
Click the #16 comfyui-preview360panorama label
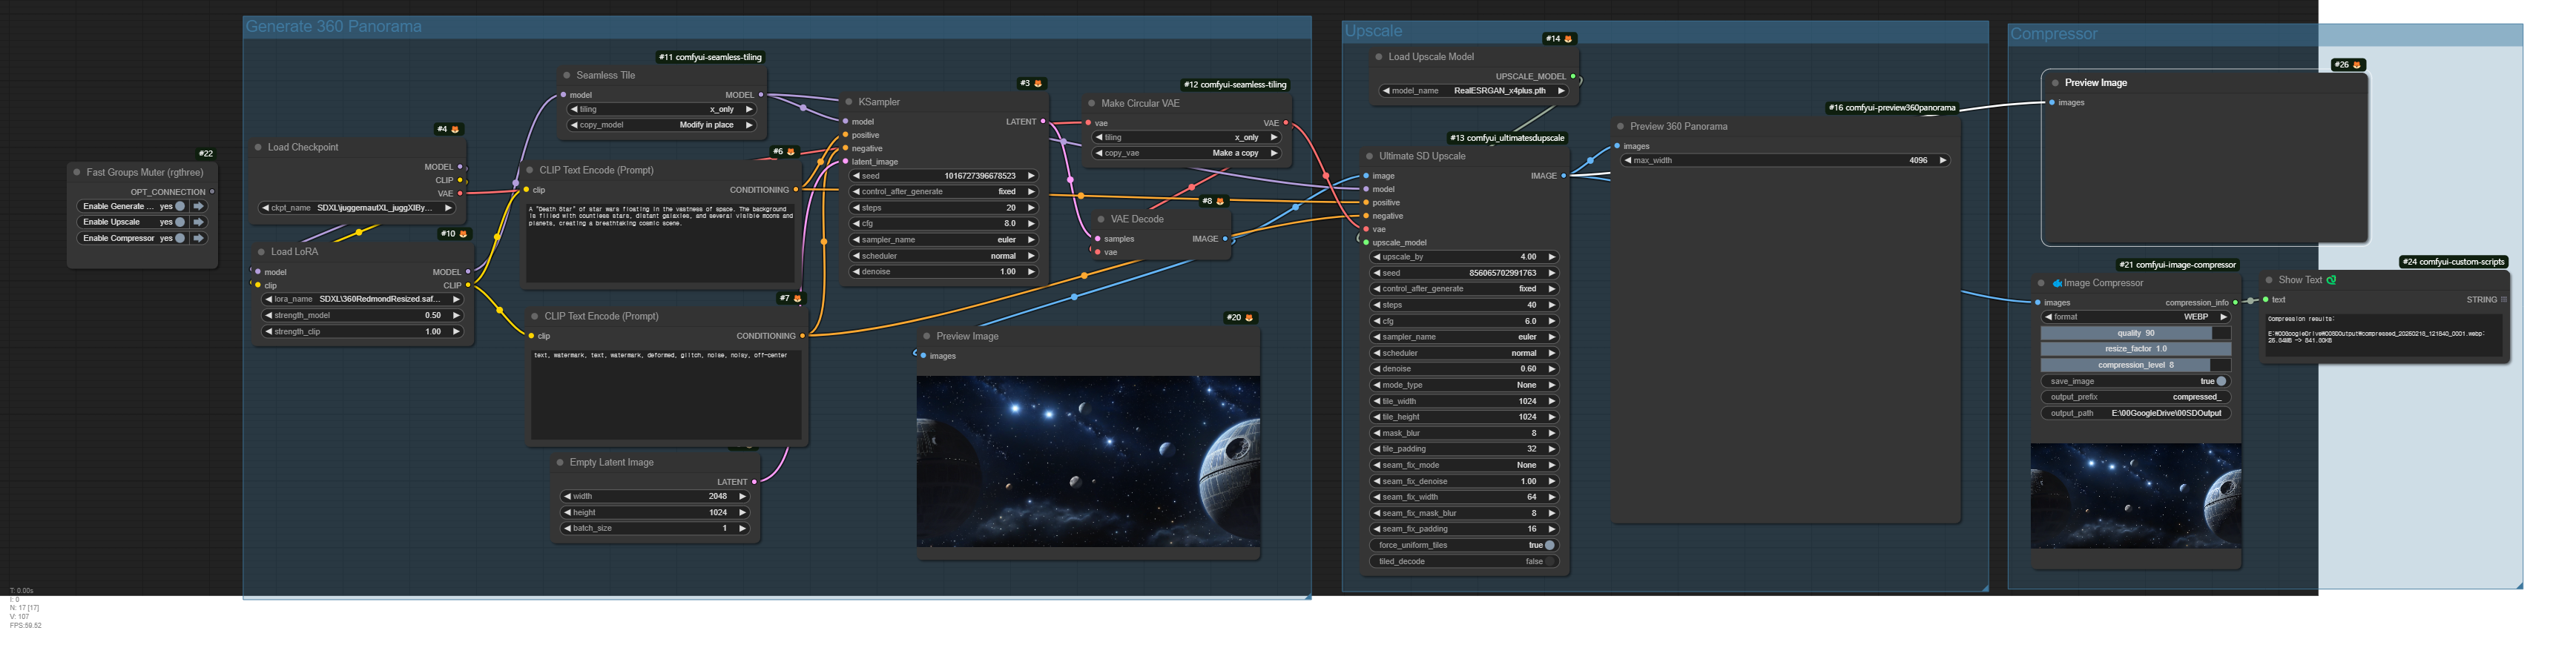point(1892,108)
